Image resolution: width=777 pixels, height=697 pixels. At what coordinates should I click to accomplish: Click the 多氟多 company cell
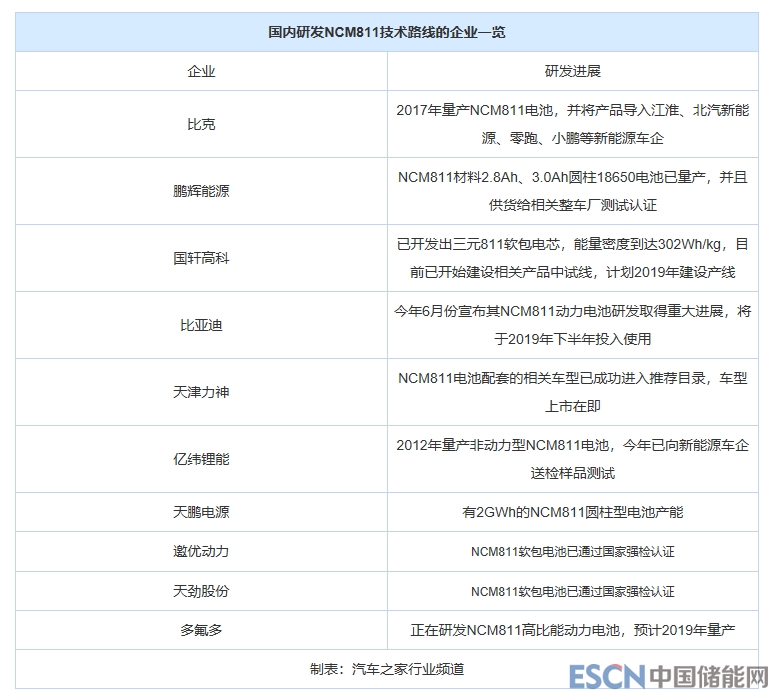pyautogui.click(x=201, y=631)
